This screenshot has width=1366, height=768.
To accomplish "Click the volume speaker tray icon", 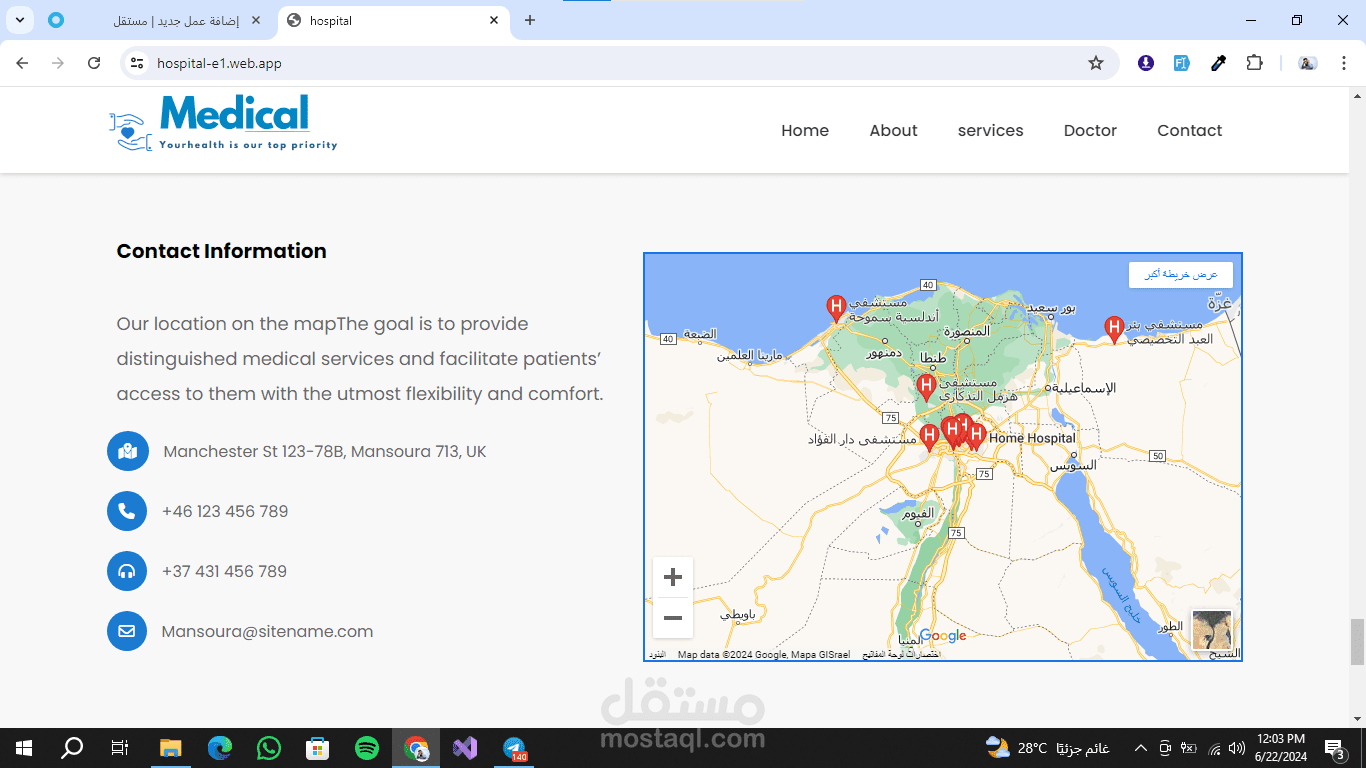I will 1237,748.
